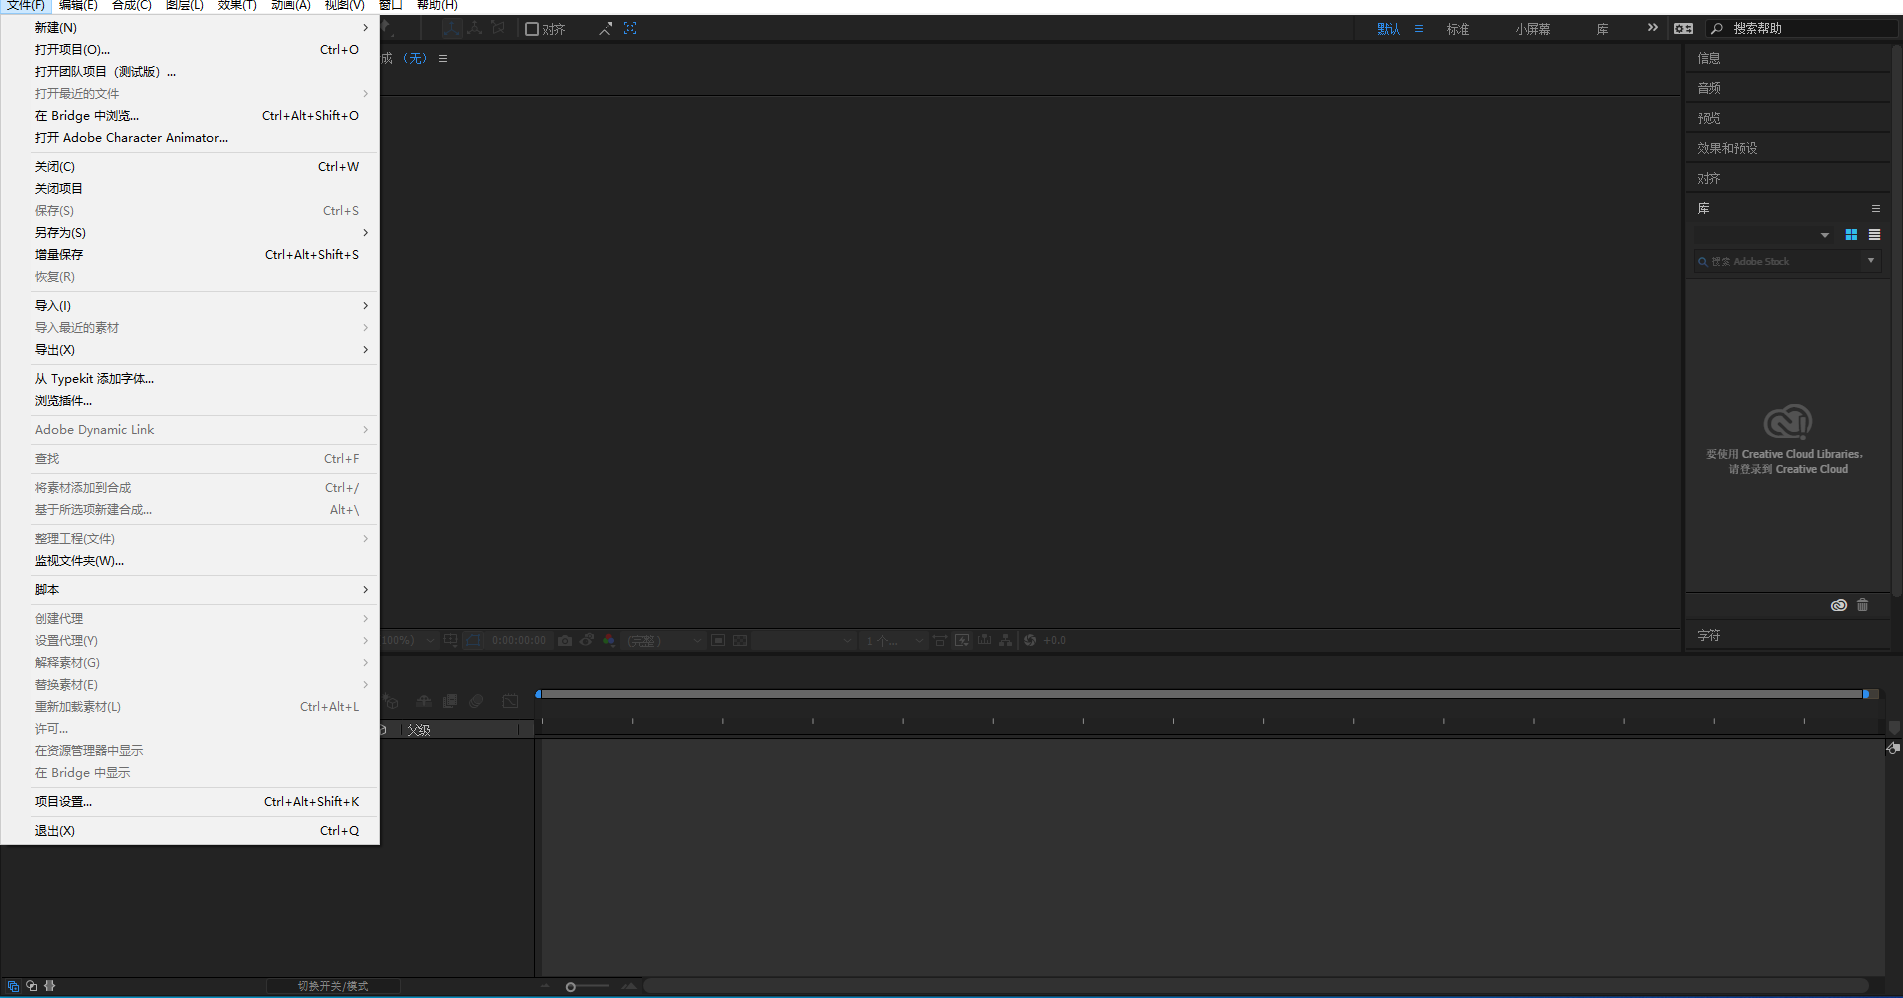Enable frame blending in the timeline
The image size is (1903, 998).
[450, 701]
